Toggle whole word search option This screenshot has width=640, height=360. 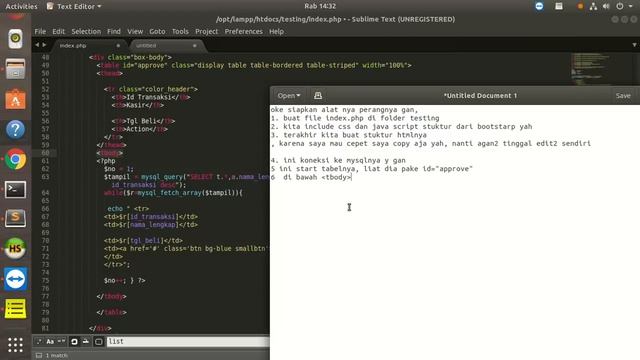pos(61,341)
